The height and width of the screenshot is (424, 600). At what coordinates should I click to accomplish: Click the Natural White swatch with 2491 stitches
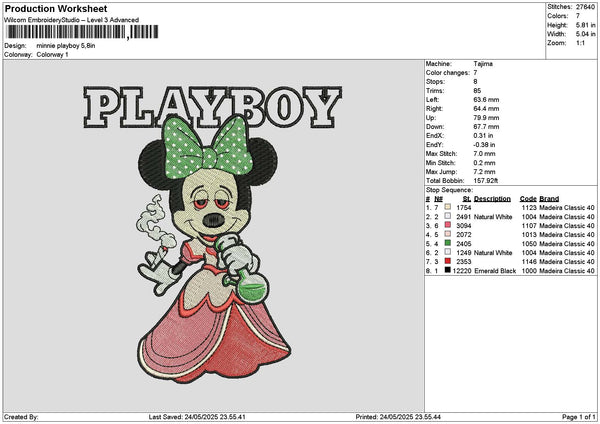447,216
